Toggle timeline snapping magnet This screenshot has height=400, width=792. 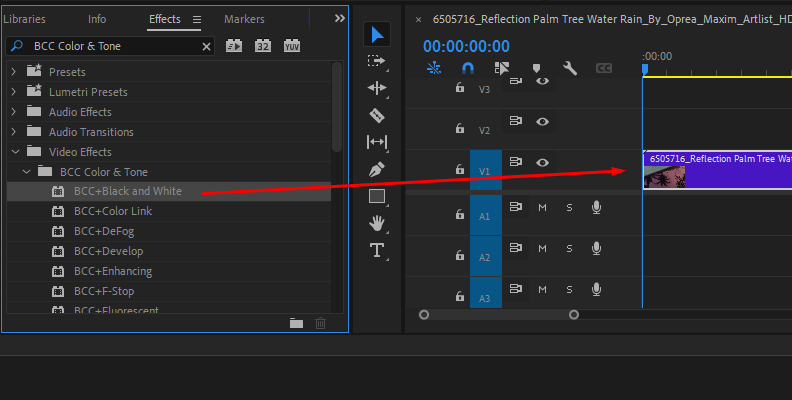click(x=467, y=68)
